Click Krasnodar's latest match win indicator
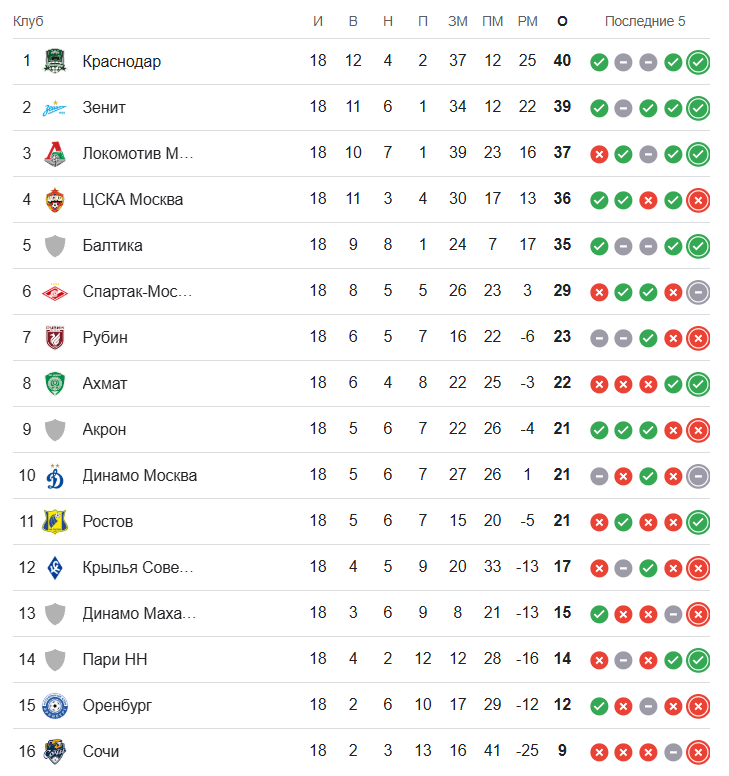Screen dimensions: 729x776 [698, 62]
